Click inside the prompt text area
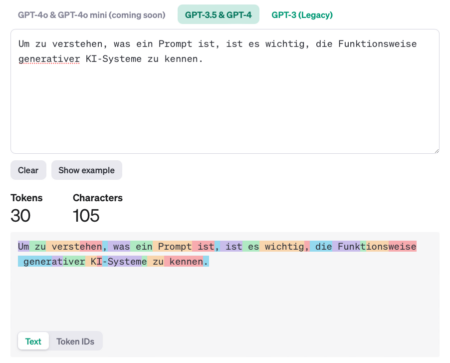The height and width of the screenshot is (363, 450). click(225, 92)
